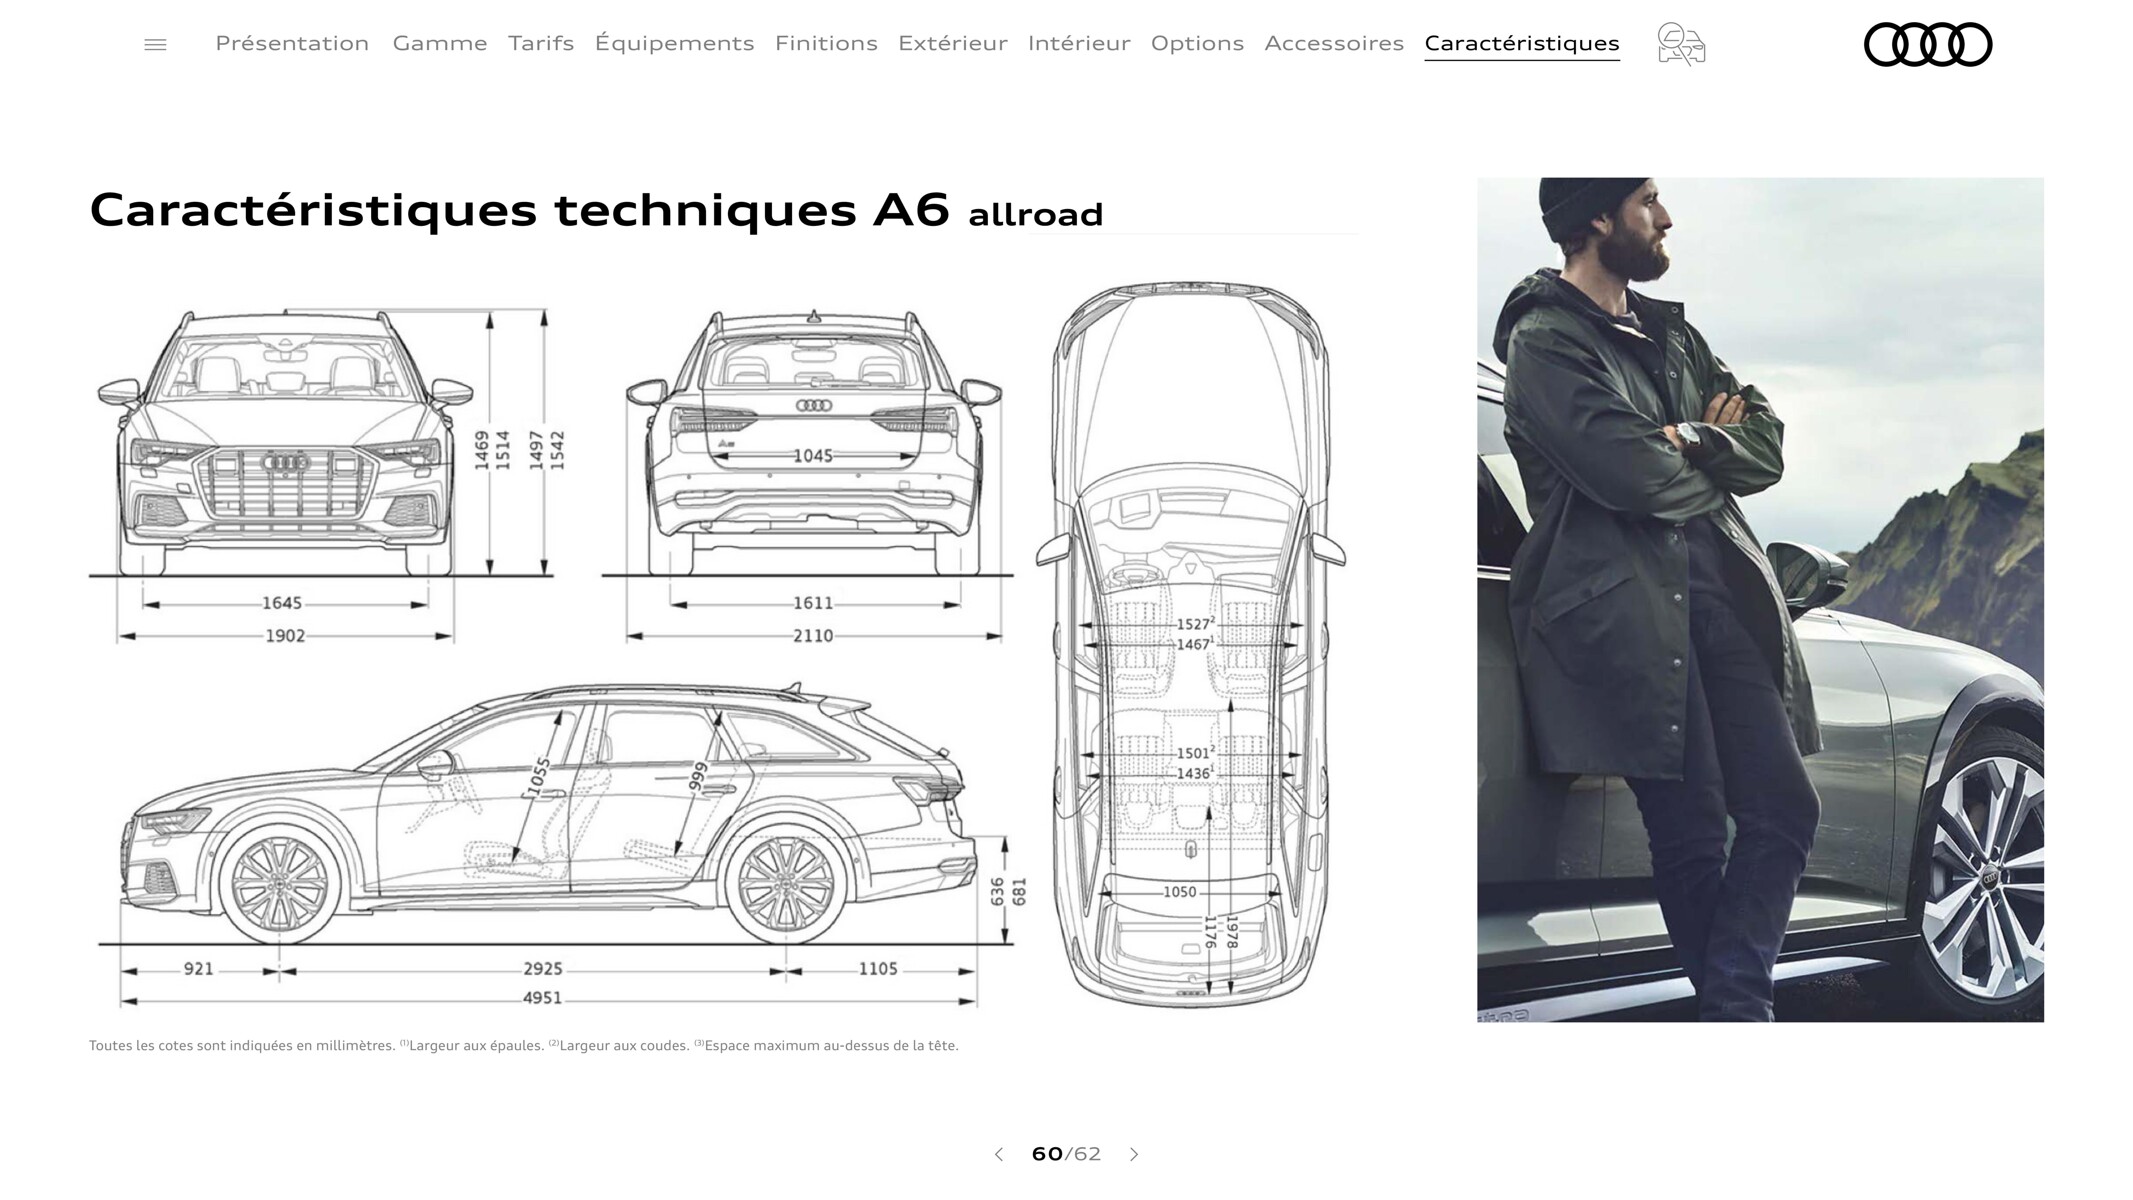Click the heading Caractéristiques techniques A6 allroad
This screenshot has width=2133, height=1200.
(596, 211)
